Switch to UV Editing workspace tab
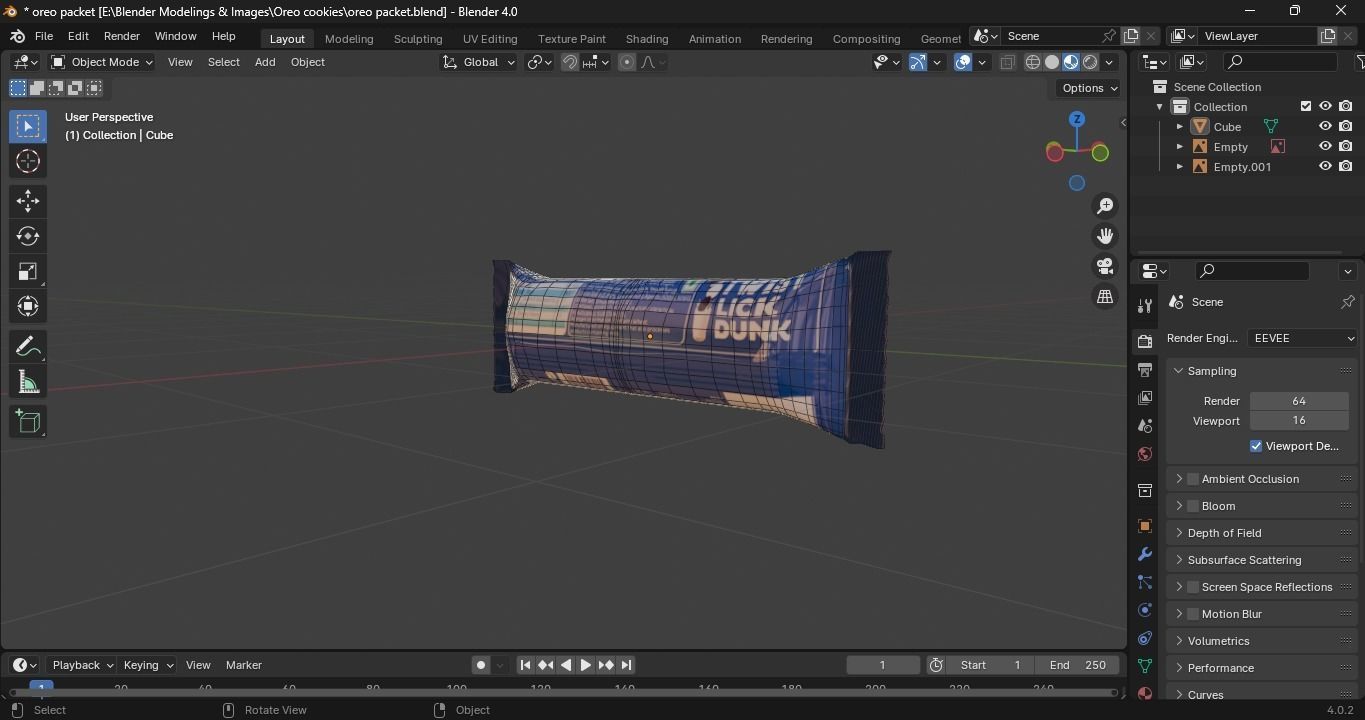Viewport: 1365px width, 720px height. click(x=490, y=38)
